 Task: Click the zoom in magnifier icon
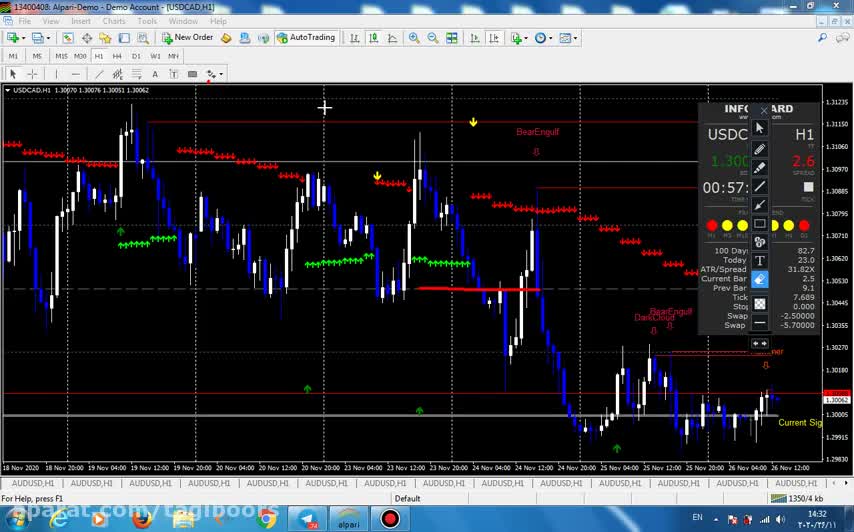point(414,38)
